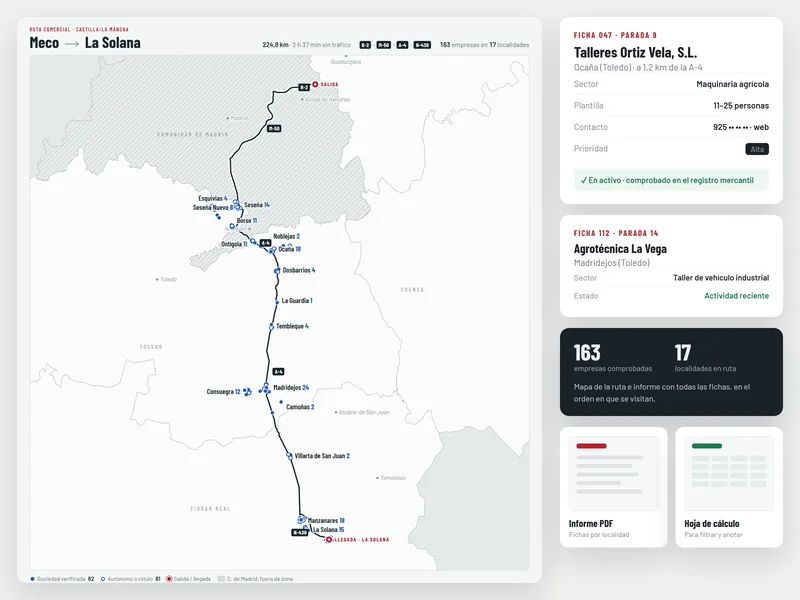Open the Hoja de cálculo spreadsheet thumbnail
Viewport: 800px width, 600px height.
click(729, 473)
